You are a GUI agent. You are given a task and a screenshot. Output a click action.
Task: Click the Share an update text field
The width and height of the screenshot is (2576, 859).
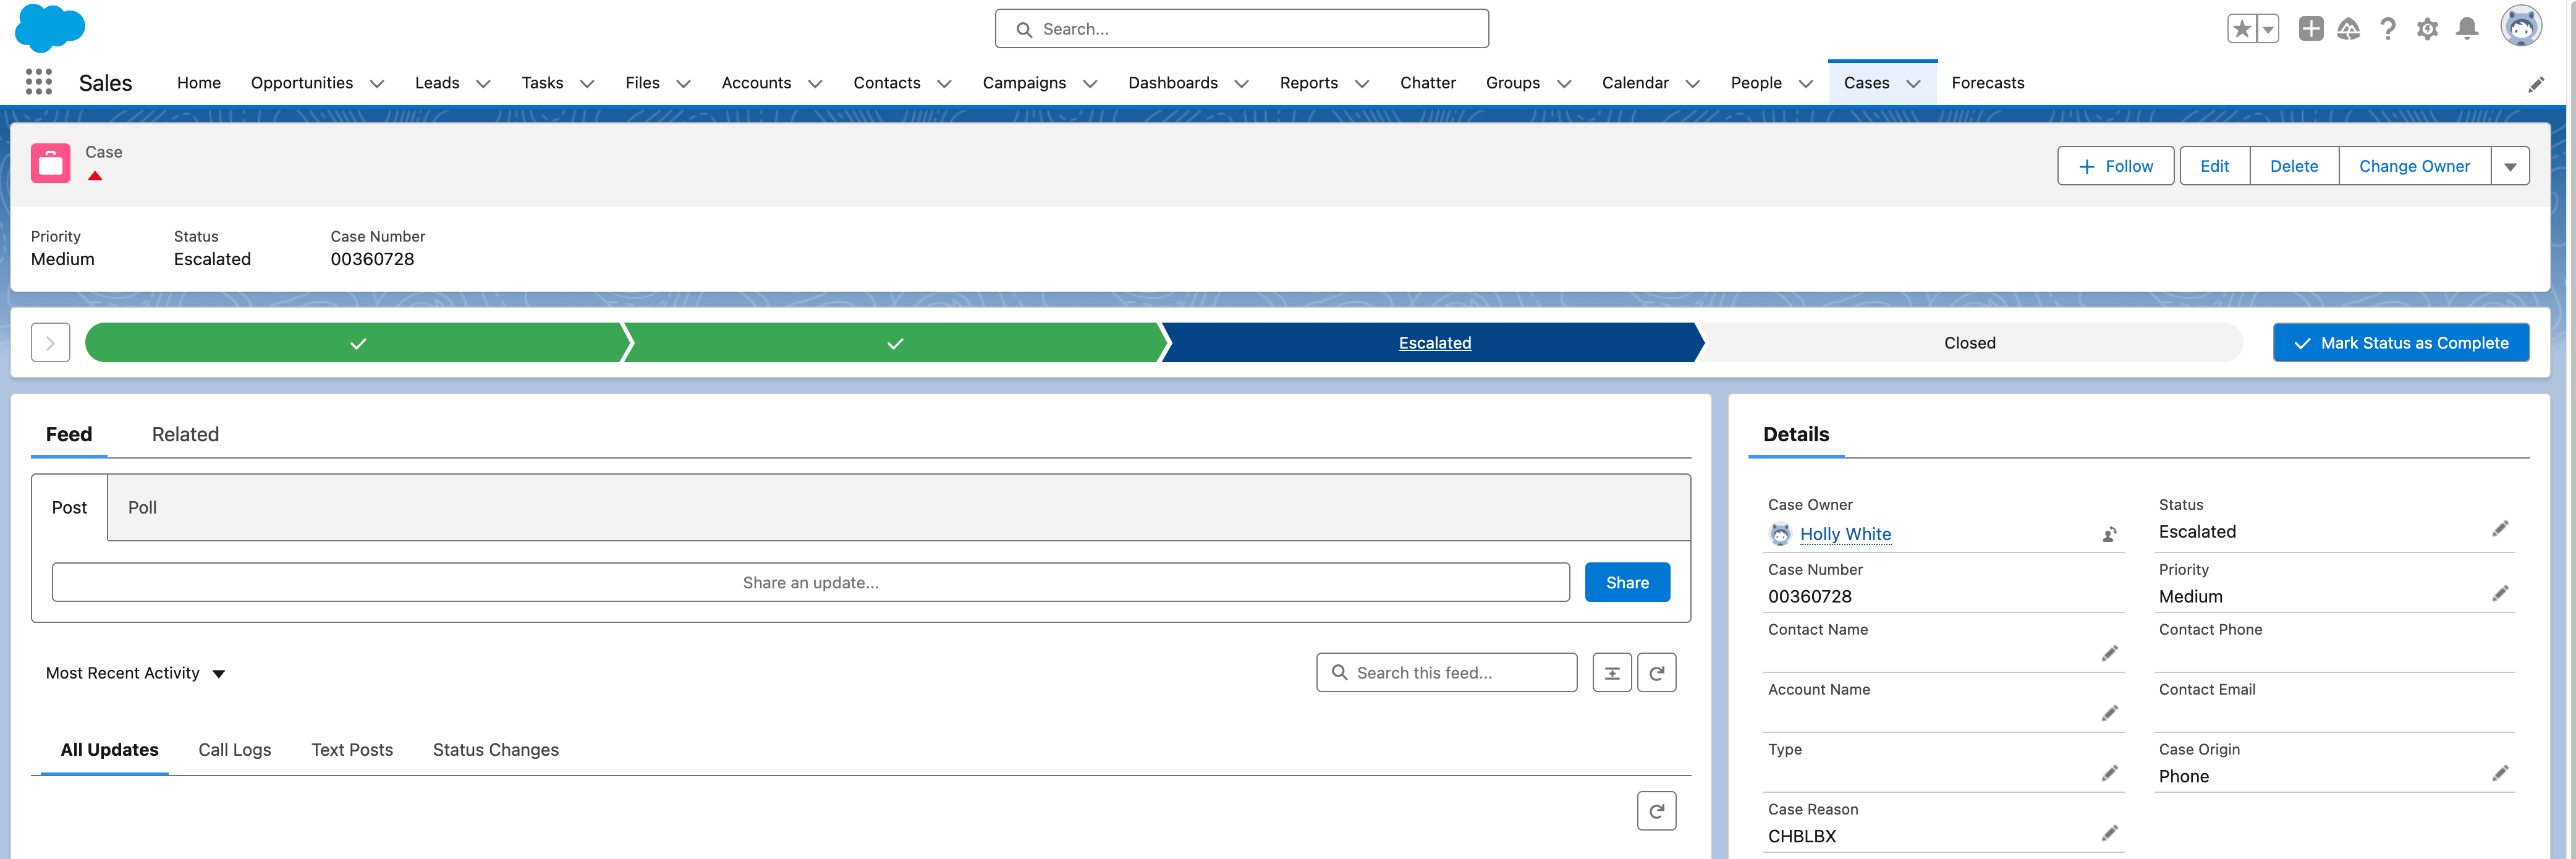pyautogui.click(x=810, y=583)
